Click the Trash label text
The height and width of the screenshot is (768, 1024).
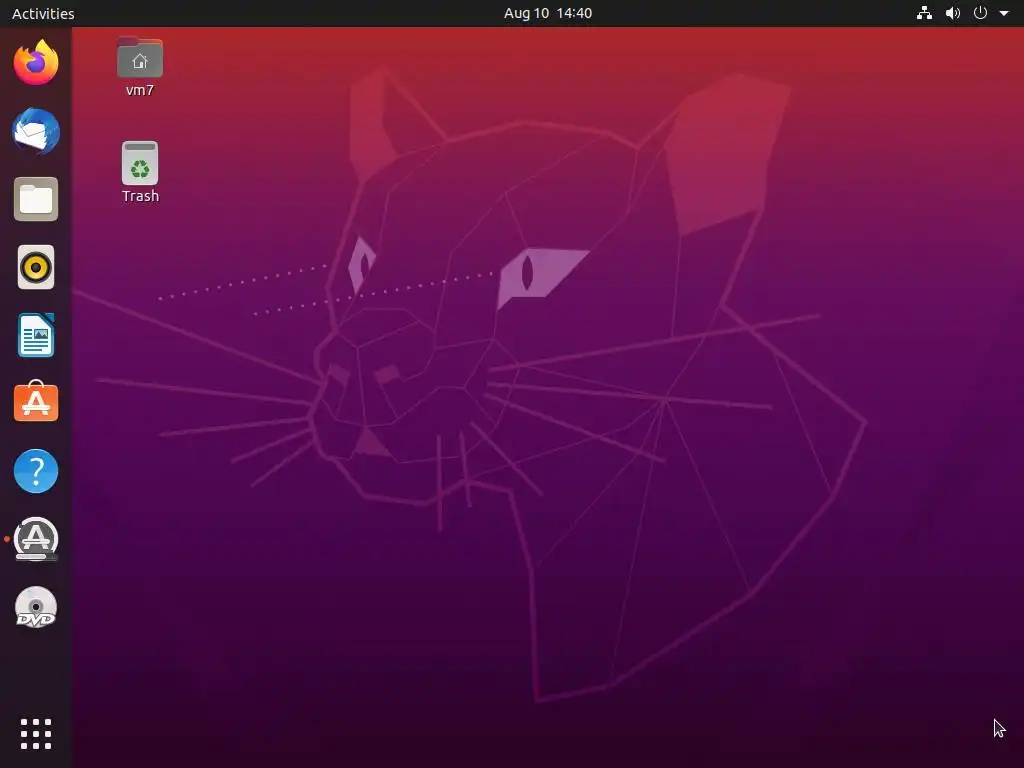click(140, 196)
